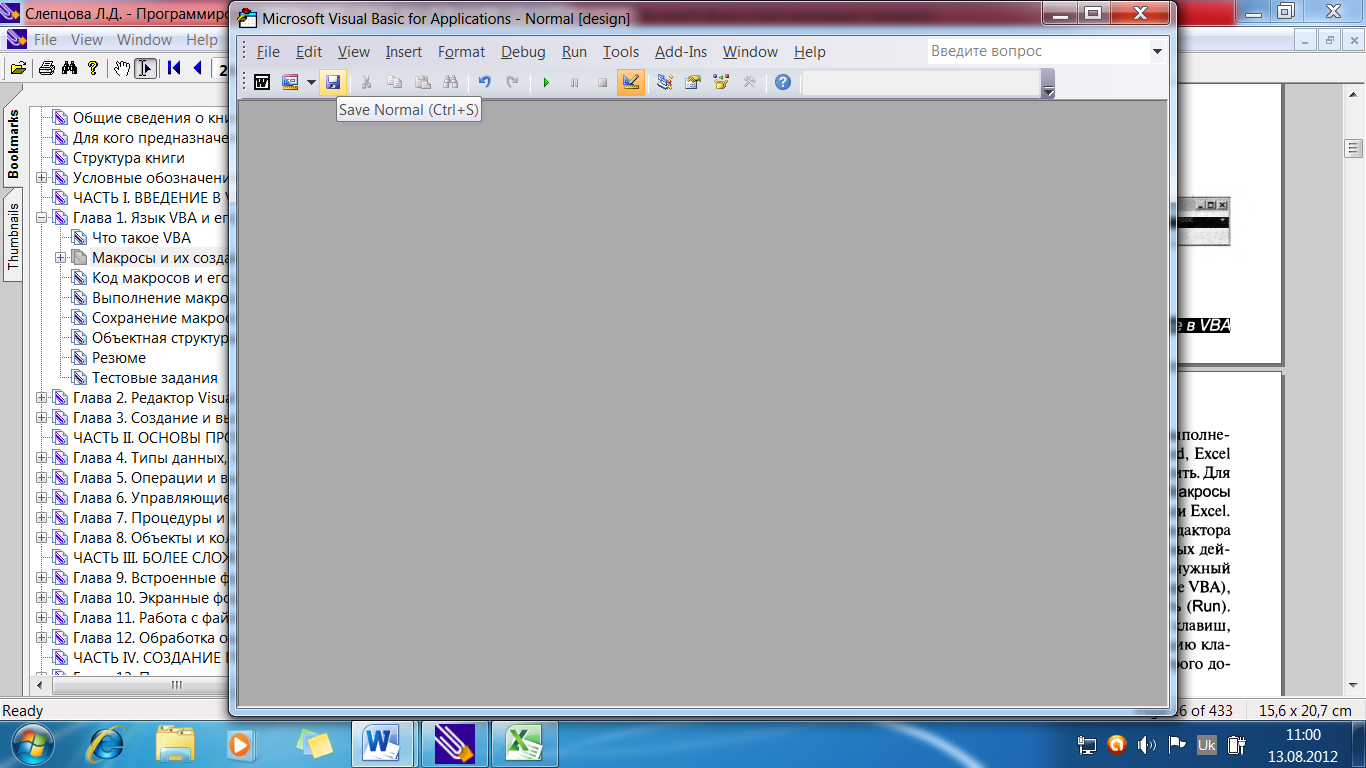Open the Debug menu
Viewport: 1366px width, 768px height.
click(523, 52)
